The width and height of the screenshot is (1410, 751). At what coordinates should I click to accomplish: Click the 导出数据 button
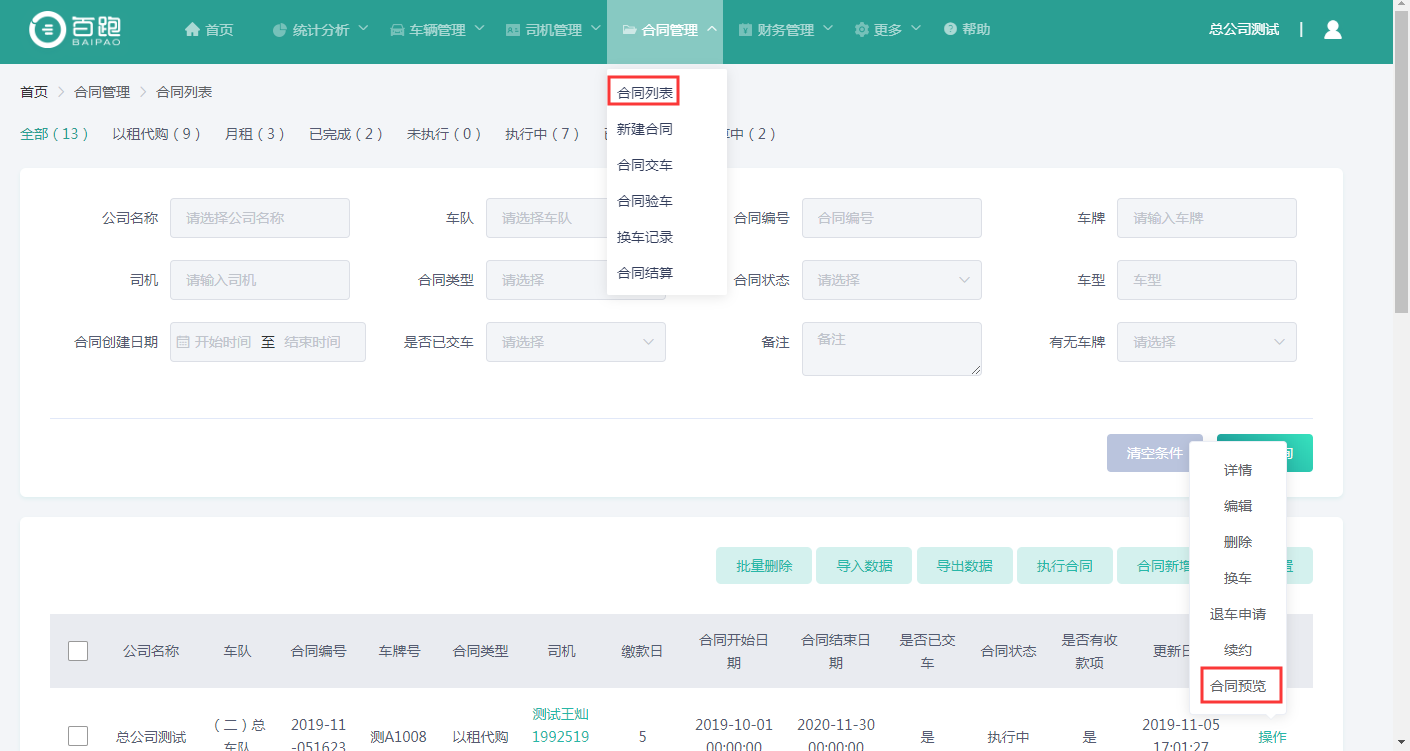click(x=964, y=566)
